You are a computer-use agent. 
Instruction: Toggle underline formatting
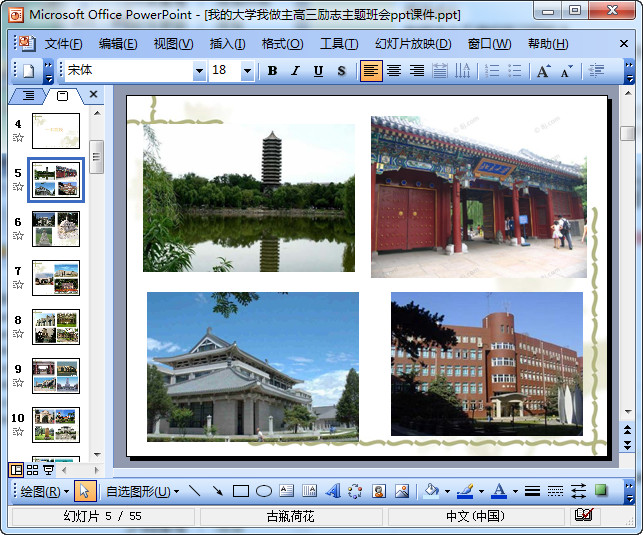tap(318, 71)
